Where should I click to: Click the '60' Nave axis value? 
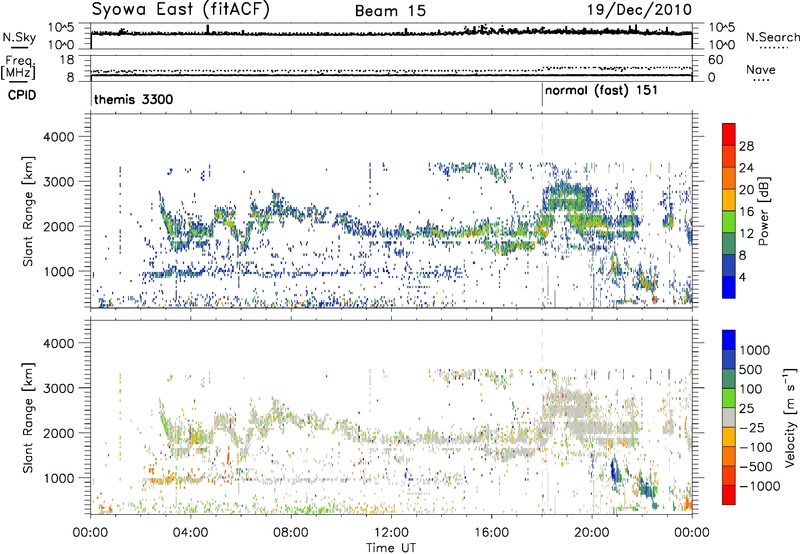point(715,60)
